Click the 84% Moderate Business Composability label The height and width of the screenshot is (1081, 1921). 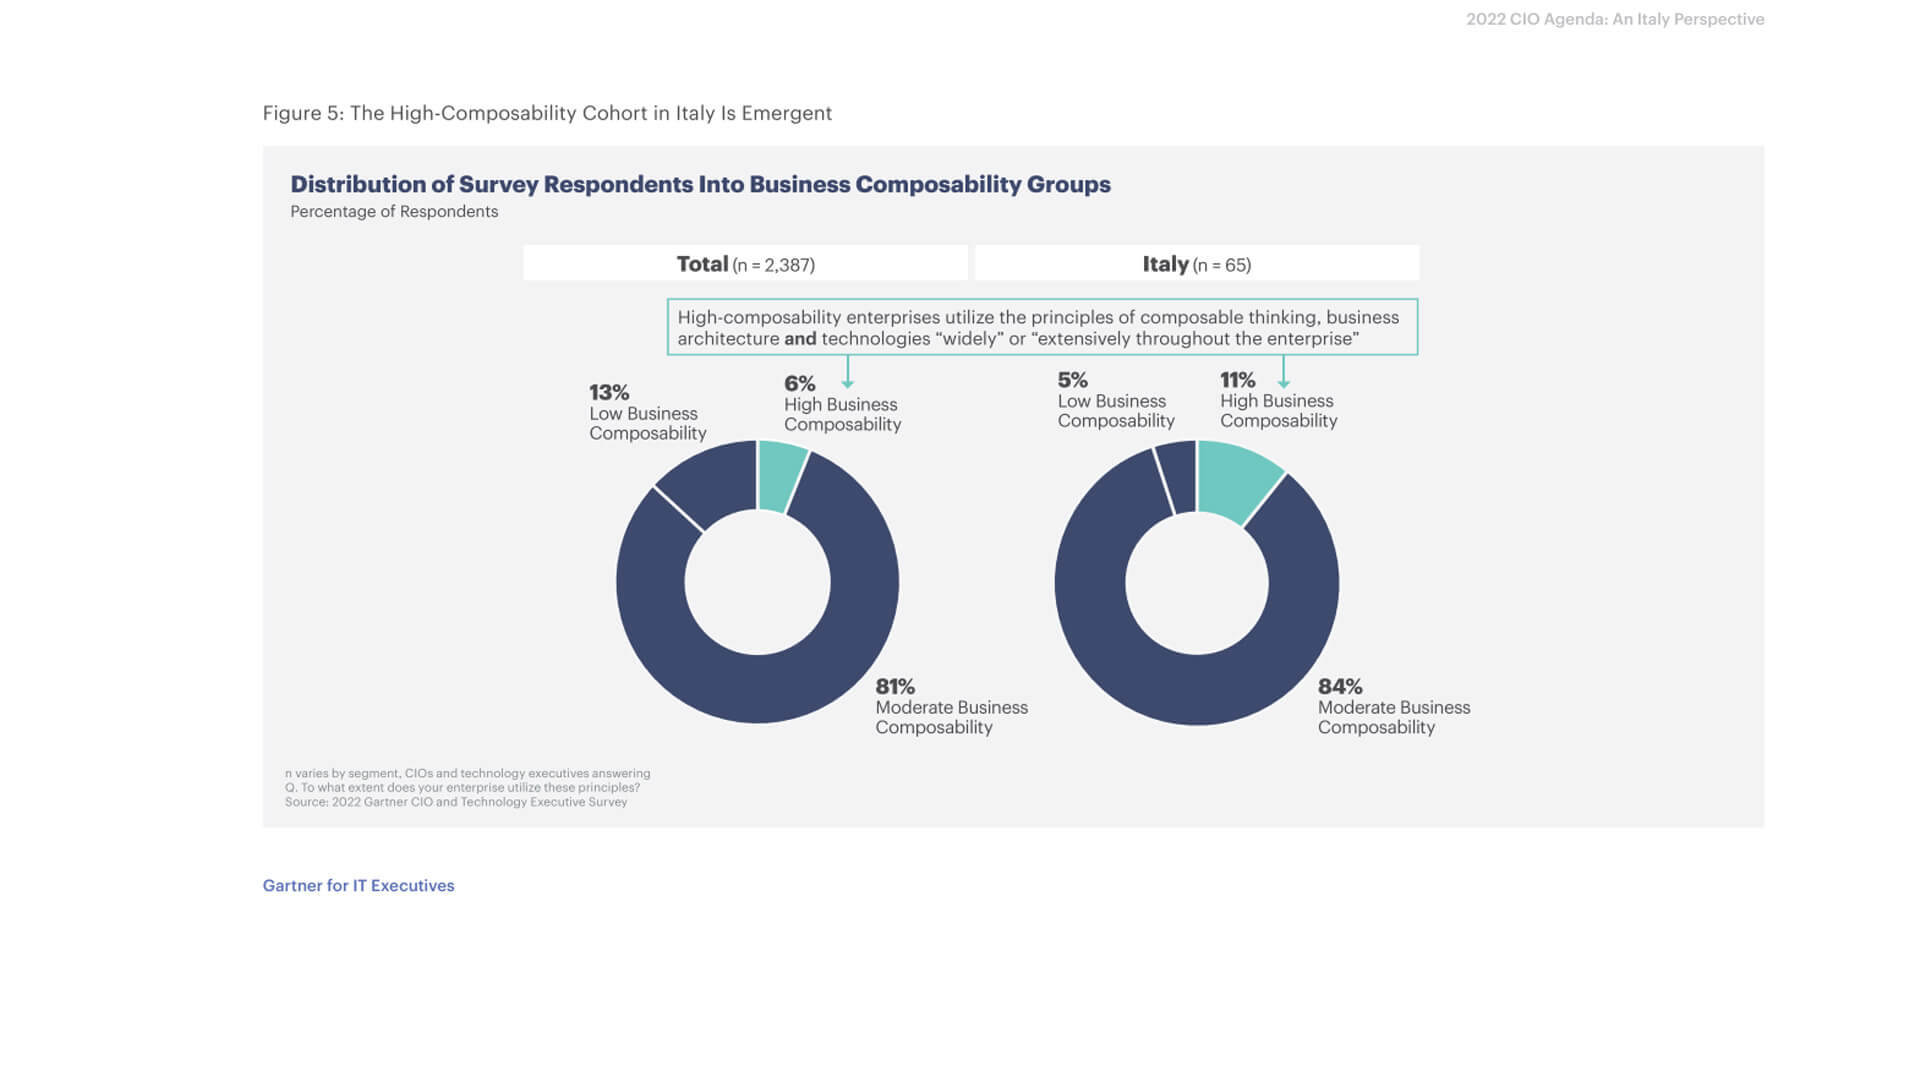[x=1392, y=707]
